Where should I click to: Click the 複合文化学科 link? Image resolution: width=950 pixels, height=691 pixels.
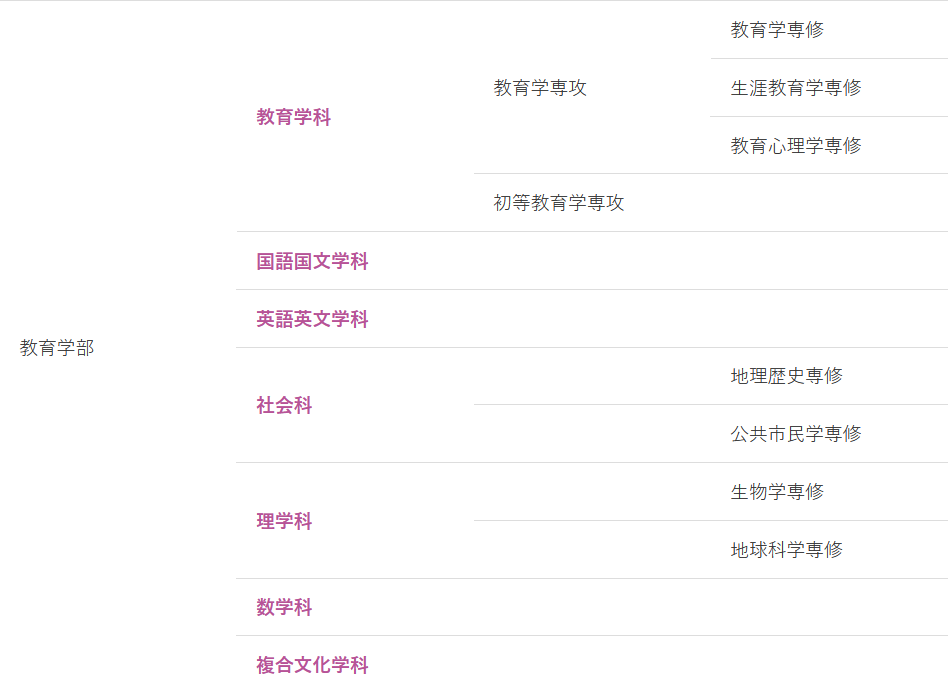[x=312, y=665]
